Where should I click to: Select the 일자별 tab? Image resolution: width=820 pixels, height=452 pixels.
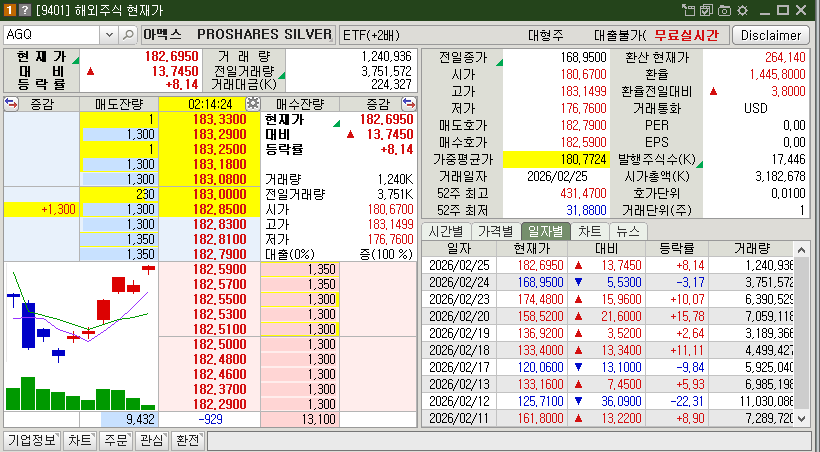[545, 231]
